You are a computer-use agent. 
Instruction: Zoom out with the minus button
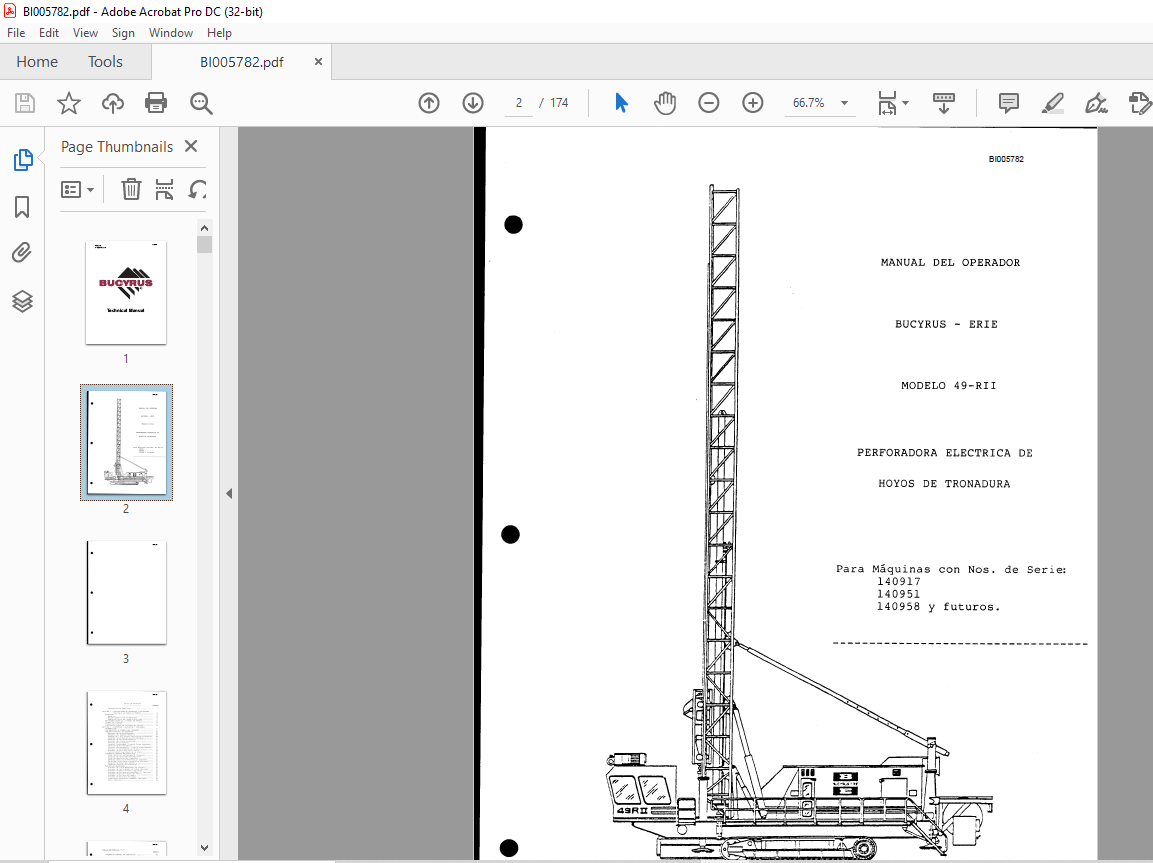point(709,103)
